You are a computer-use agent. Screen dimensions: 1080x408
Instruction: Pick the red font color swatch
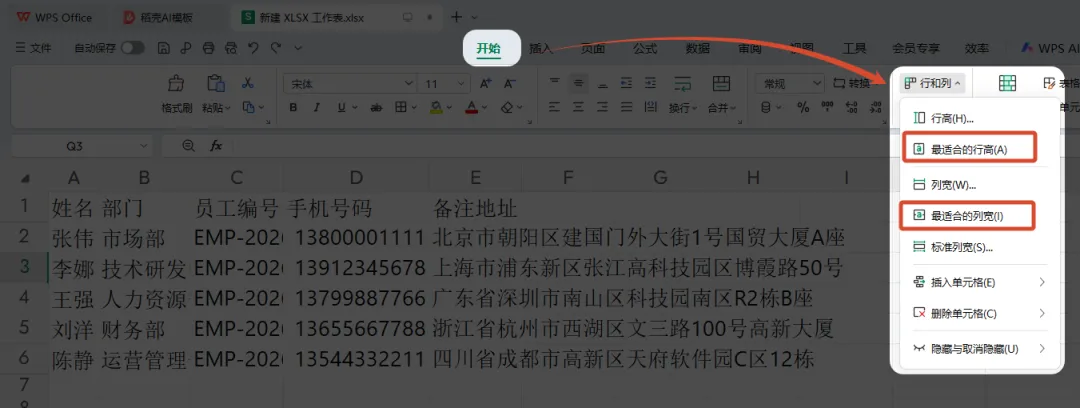point(472,108)
